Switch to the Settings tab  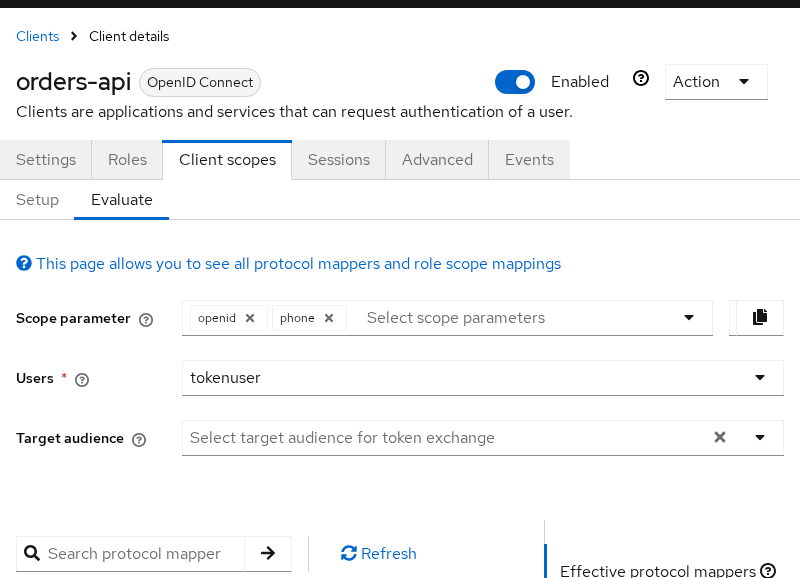tap(46, 160)
